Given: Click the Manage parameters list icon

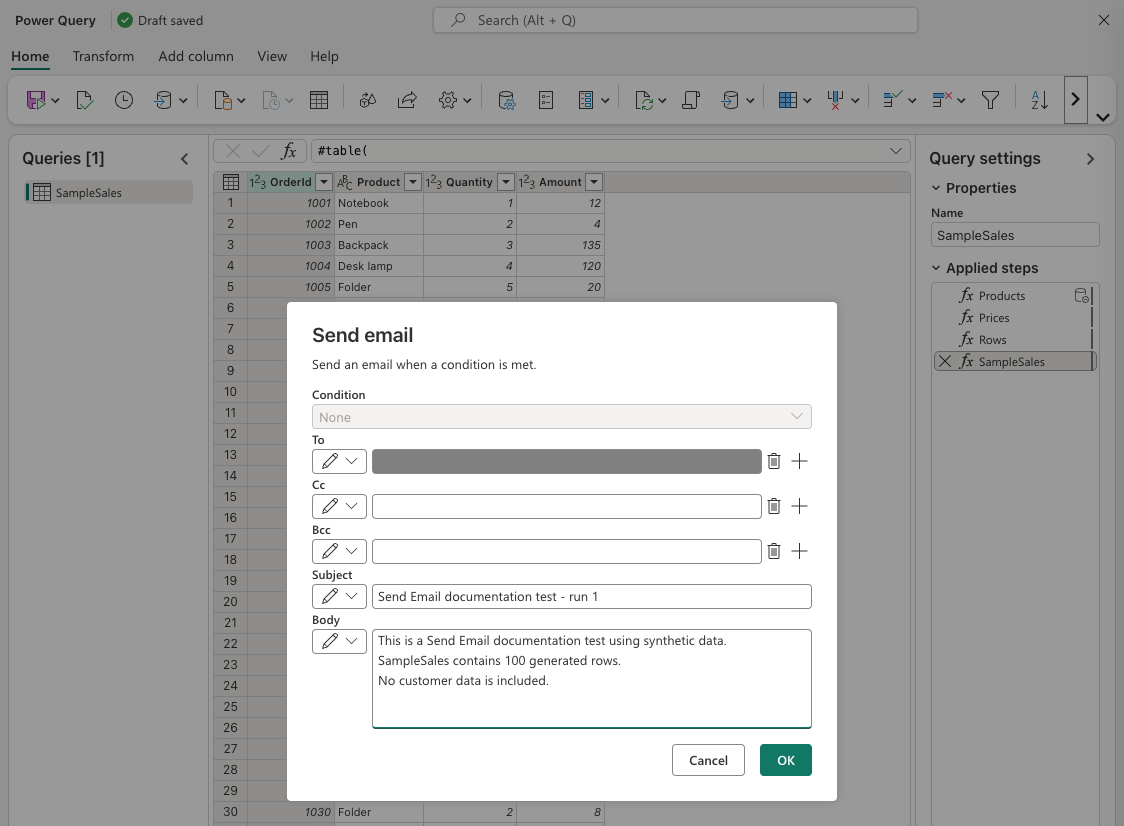Looking at the screenshot, I should pyautogui.click(x=546, y=100).
